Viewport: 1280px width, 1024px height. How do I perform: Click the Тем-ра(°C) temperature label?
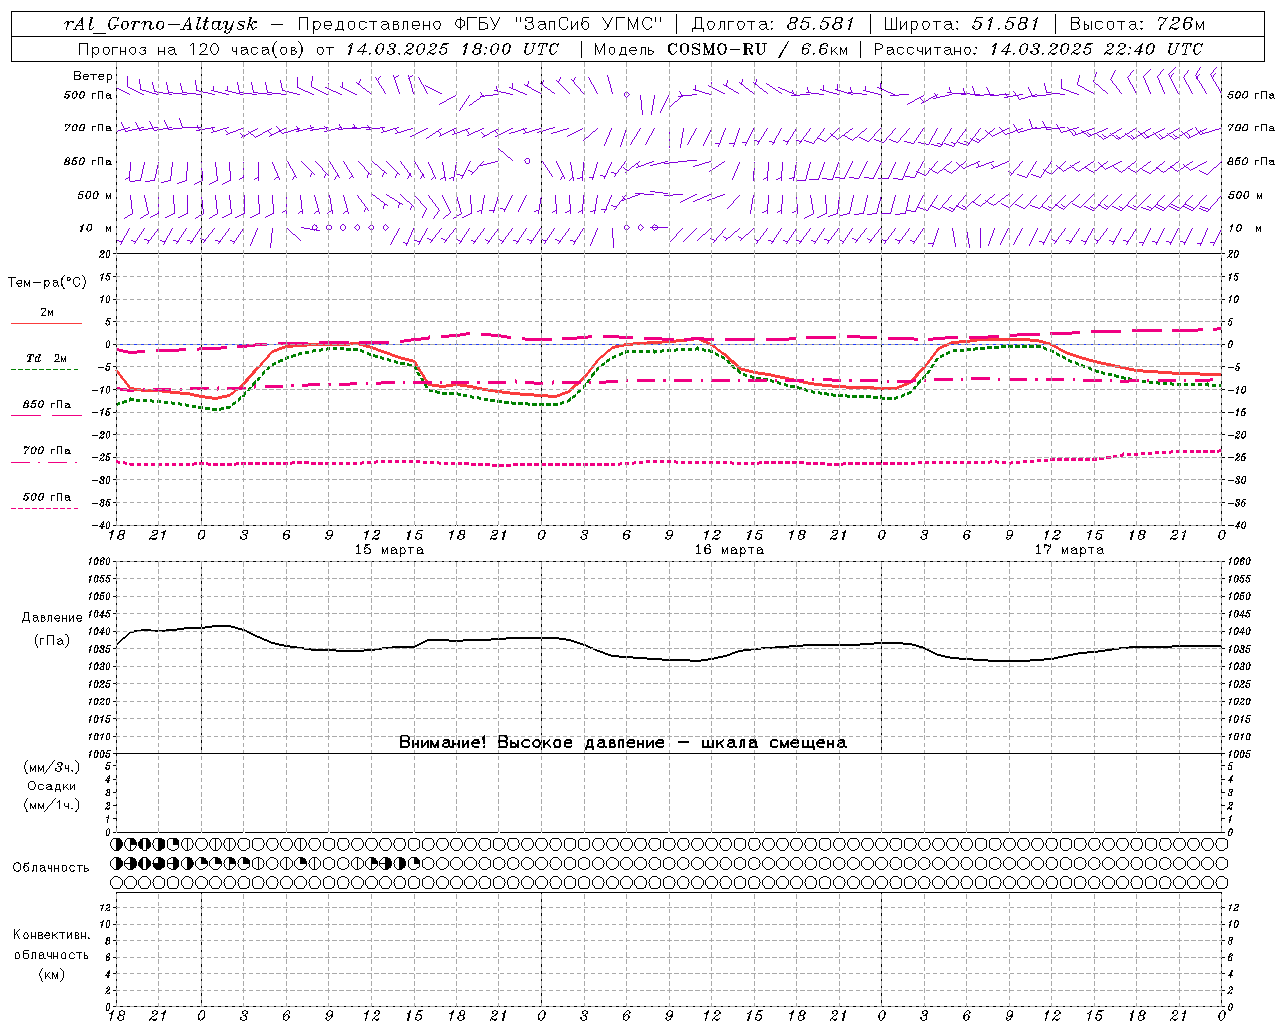point(47,283)
